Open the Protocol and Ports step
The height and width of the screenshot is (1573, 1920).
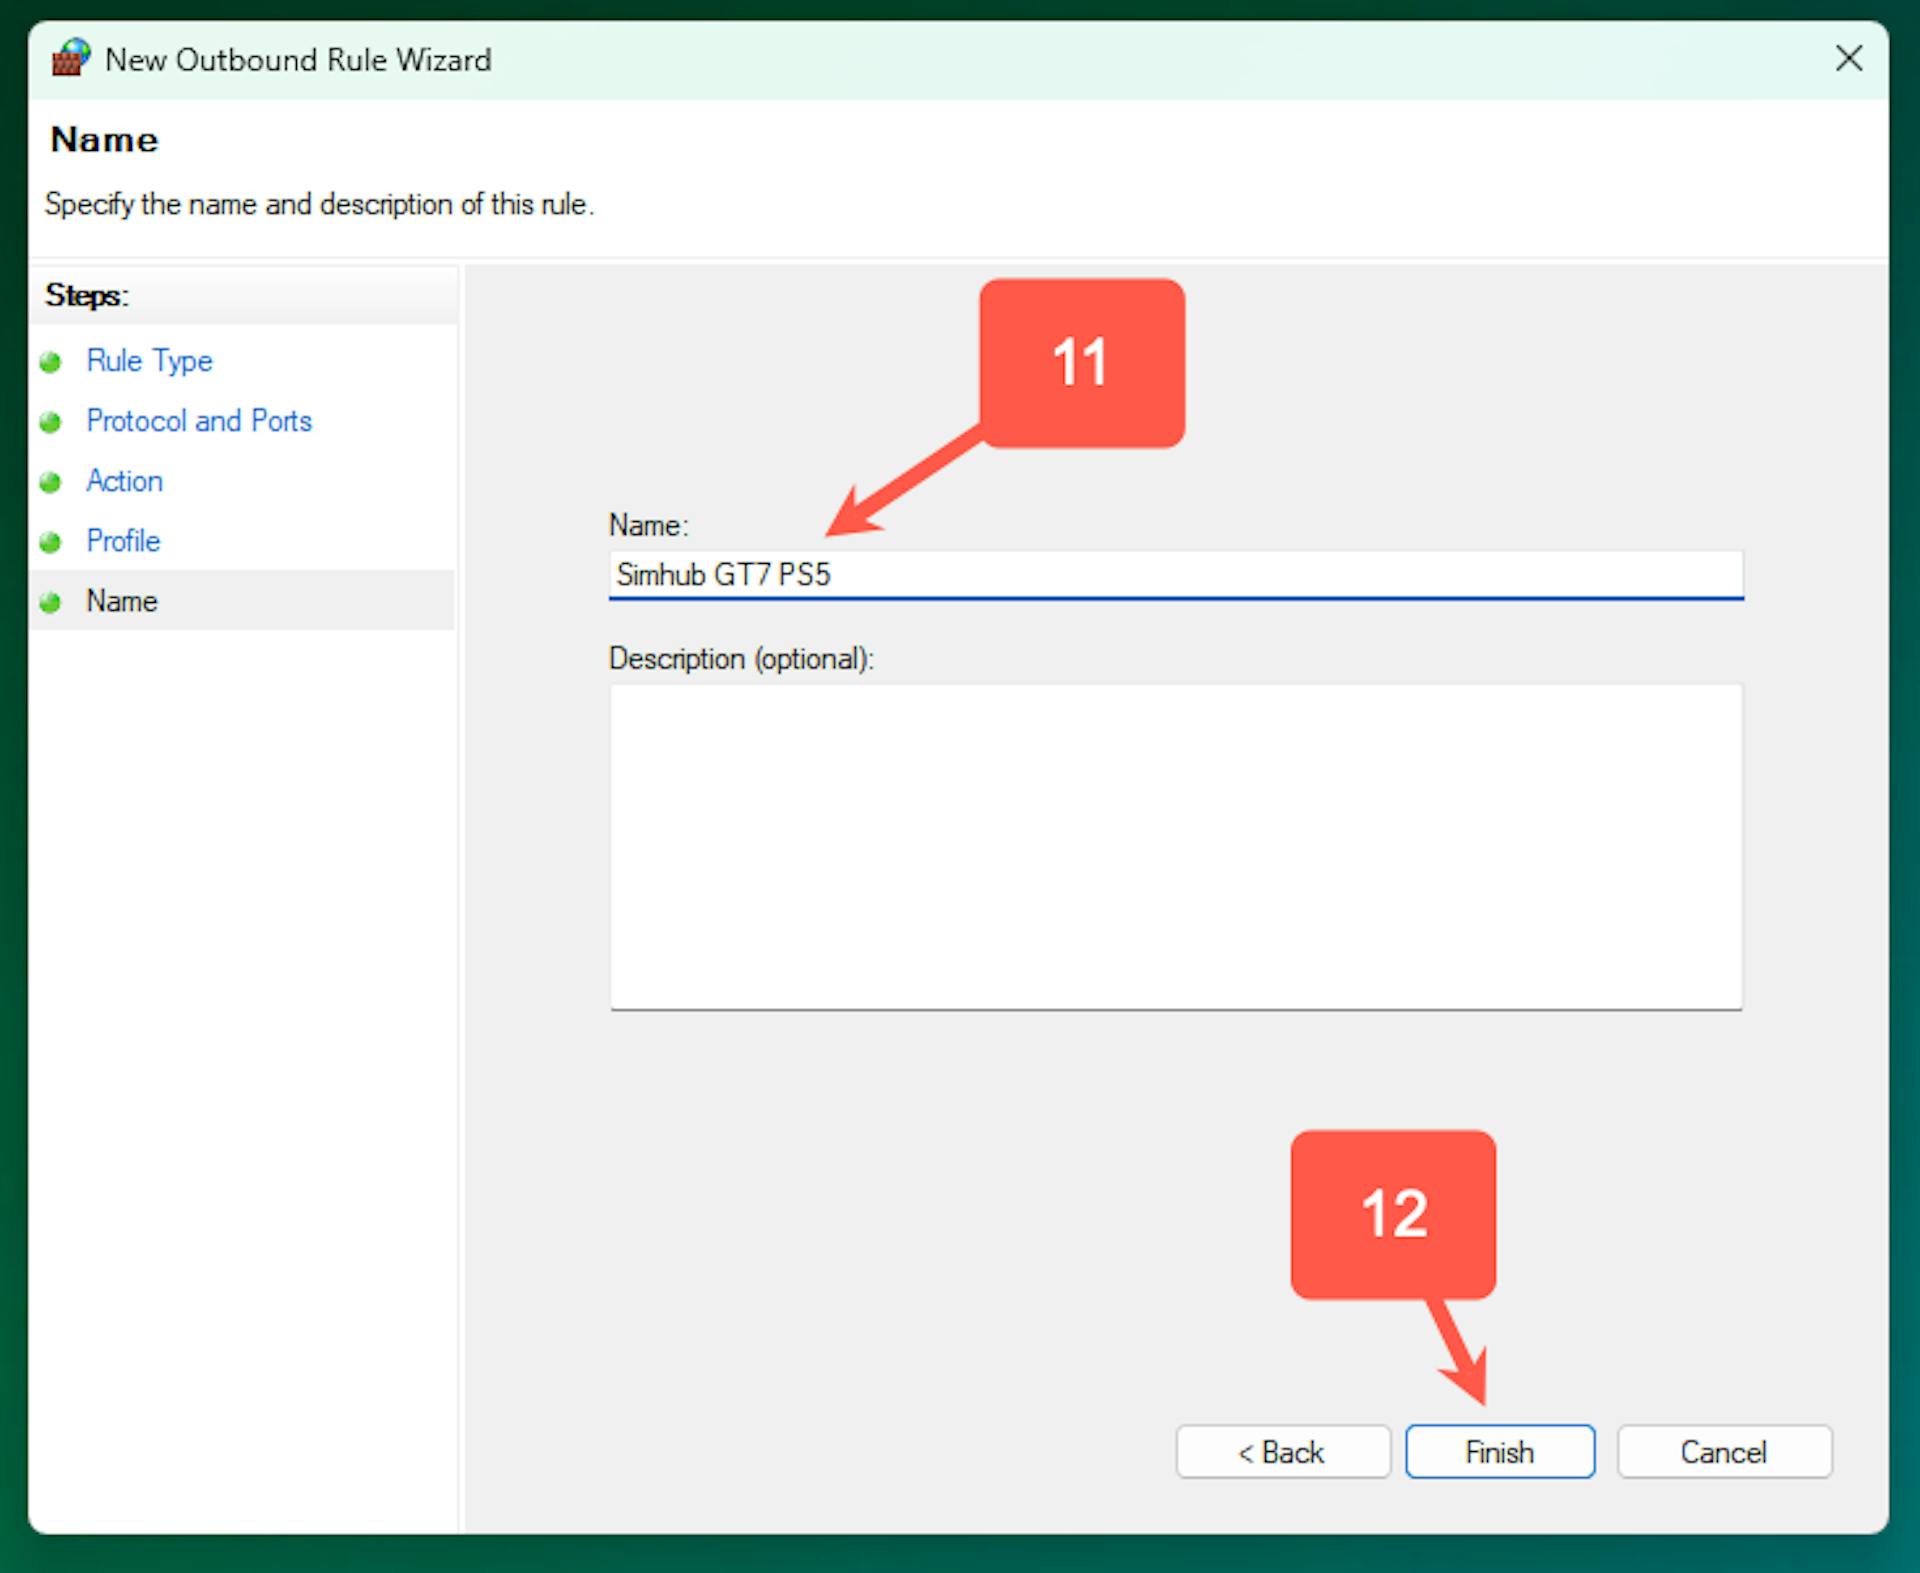click(199, 421)
